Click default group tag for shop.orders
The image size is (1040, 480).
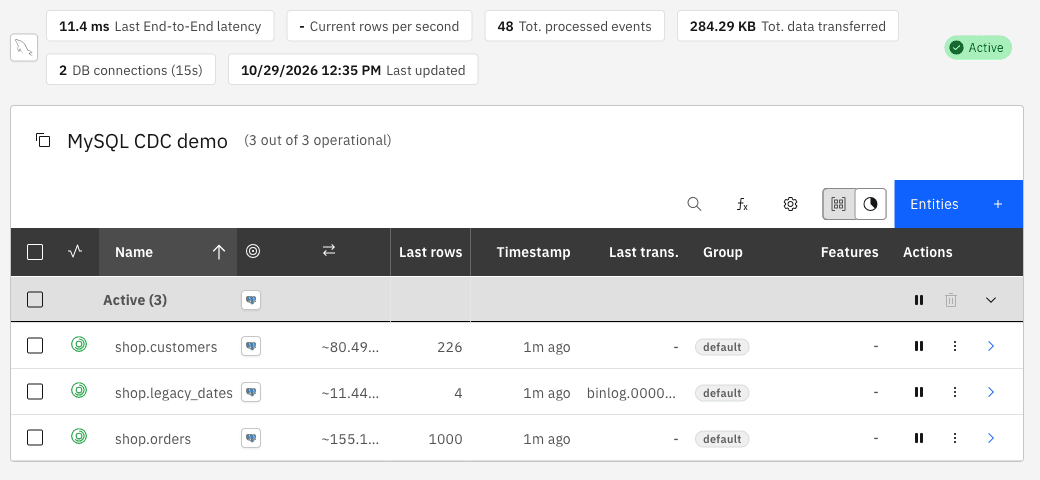tap(722, 439)
